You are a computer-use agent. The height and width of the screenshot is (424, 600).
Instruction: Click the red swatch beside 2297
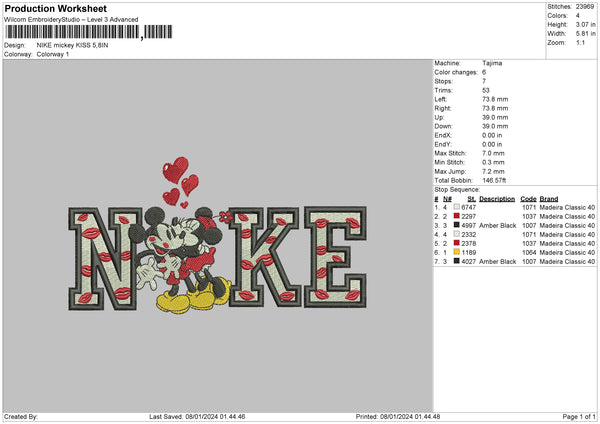tap(457, 216)
